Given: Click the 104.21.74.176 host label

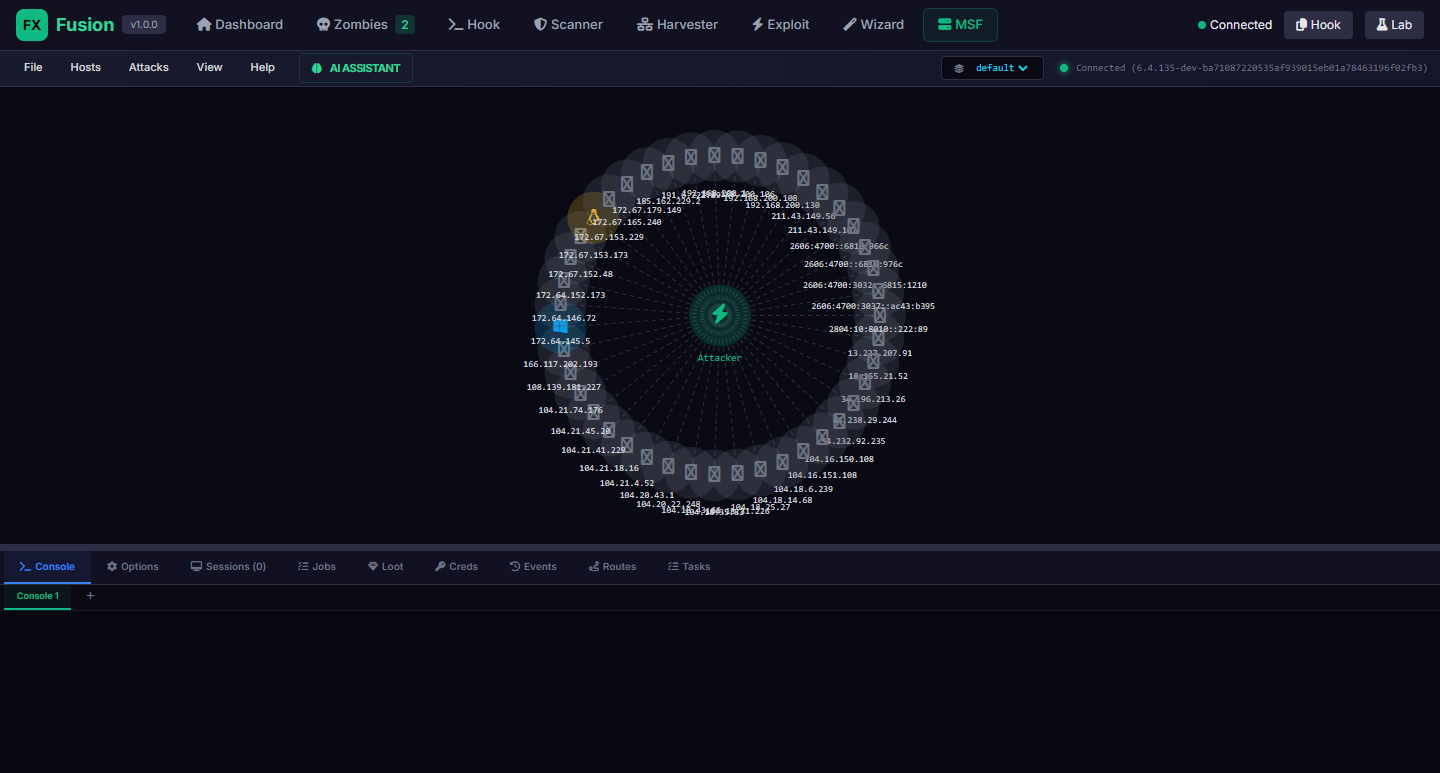Looking at the screenshot, I should 570,410.
